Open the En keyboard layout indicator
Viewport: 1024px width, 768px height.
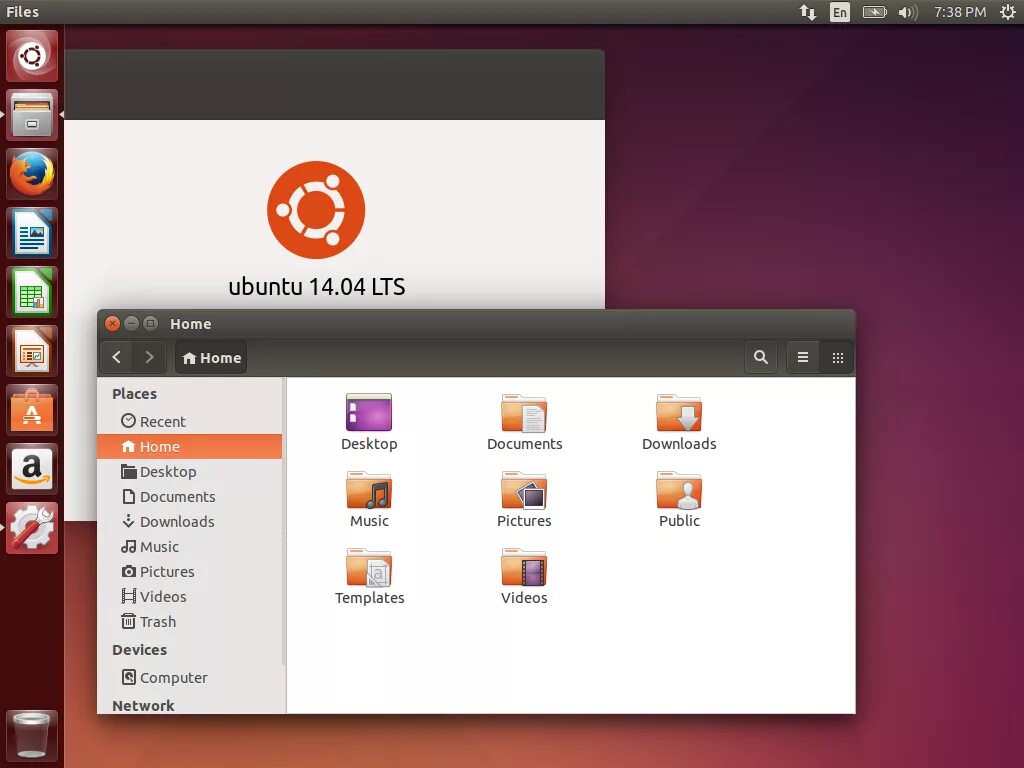[840, 12]
